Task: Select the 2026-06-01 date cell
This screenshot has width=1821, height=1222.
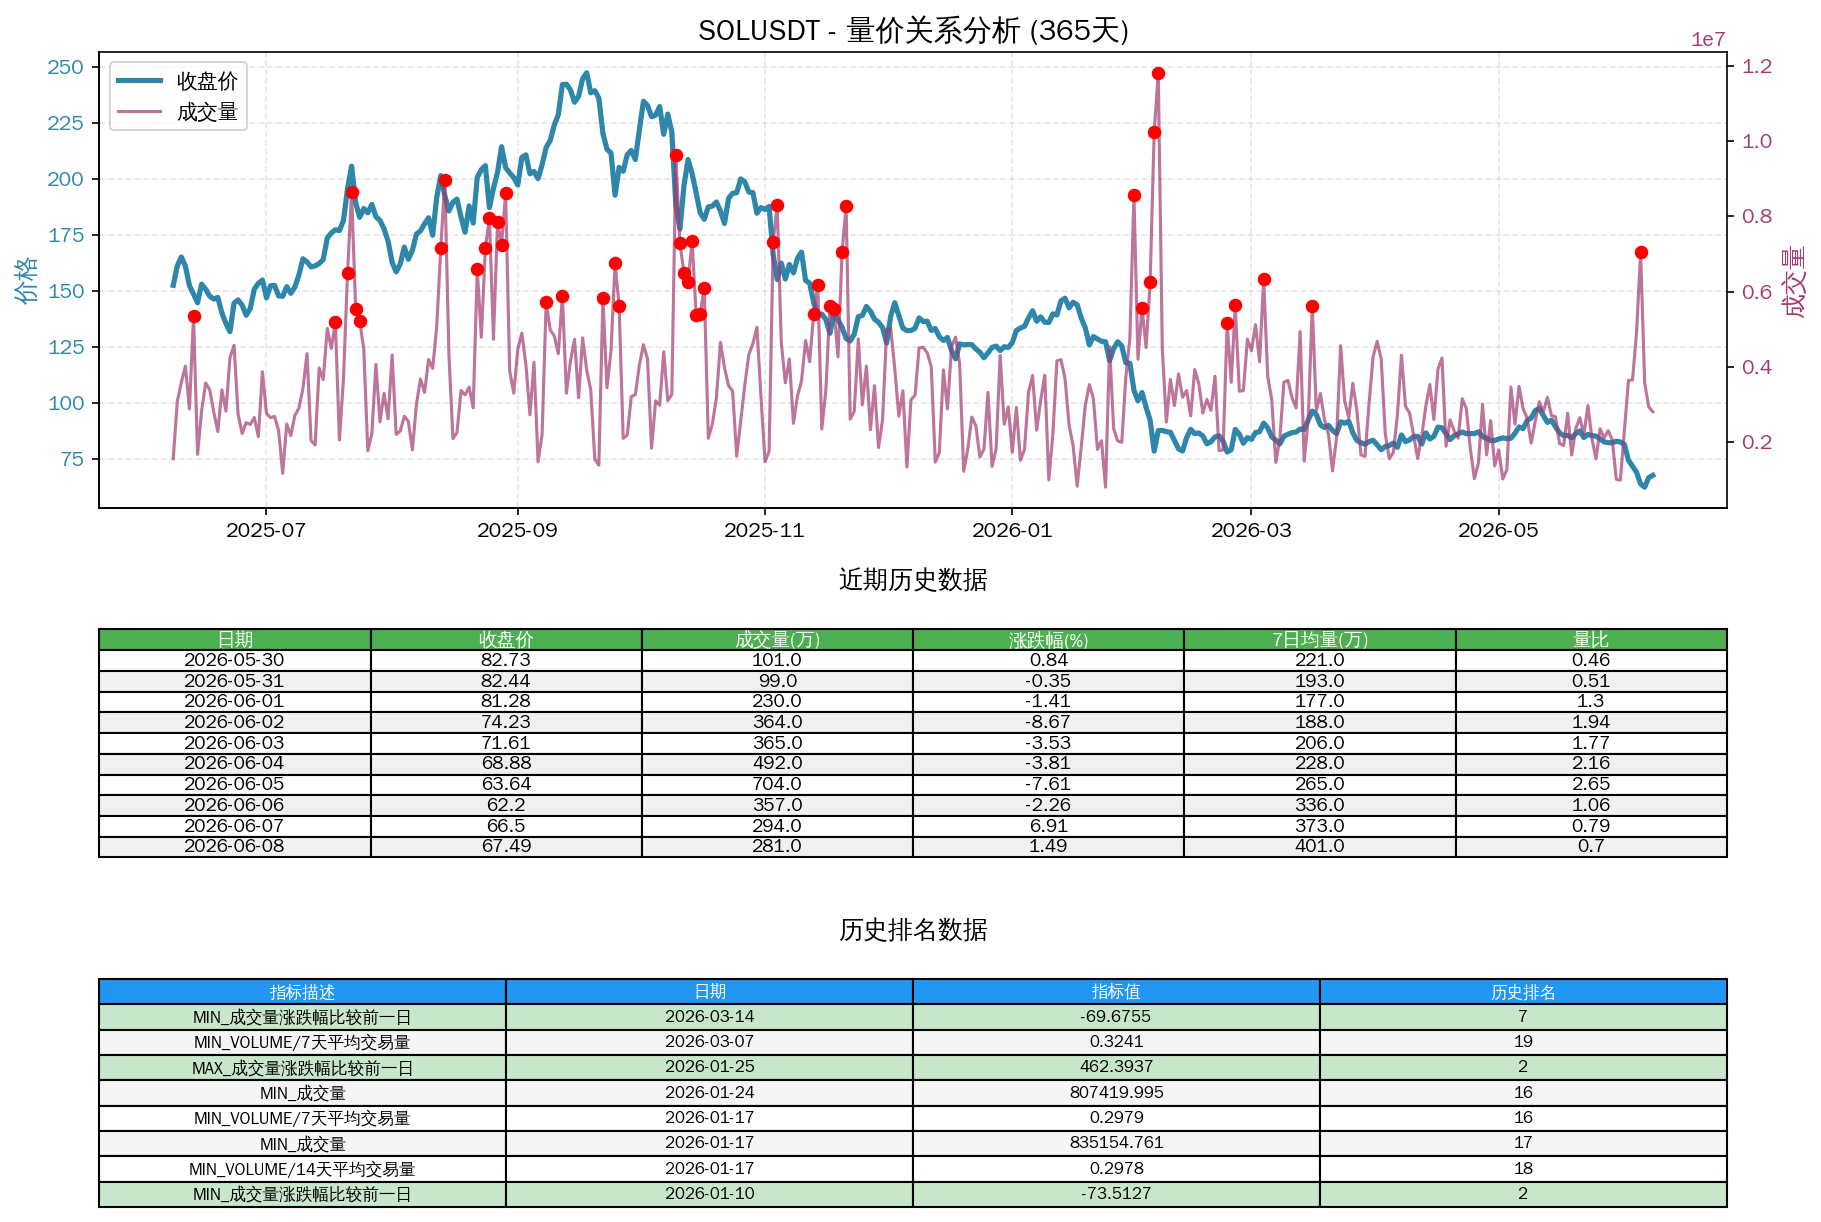Action: click(235, 701)
